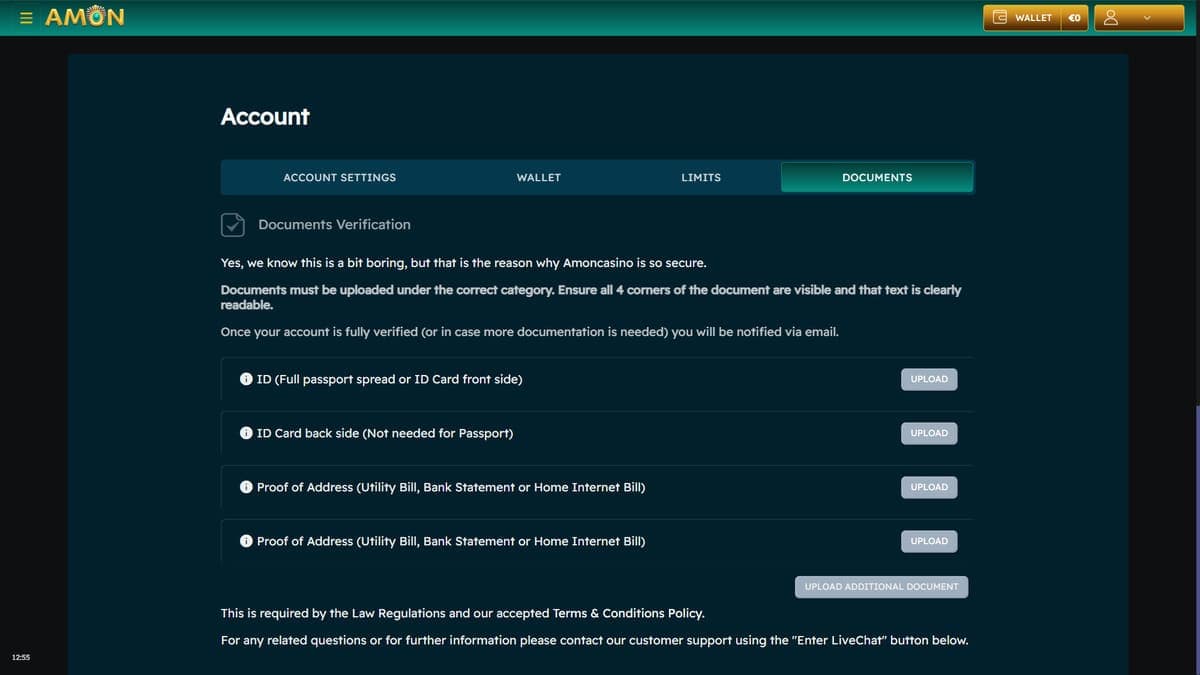Switch to the Account Settings tab
1200x675 pixels.
coord(340,177)
